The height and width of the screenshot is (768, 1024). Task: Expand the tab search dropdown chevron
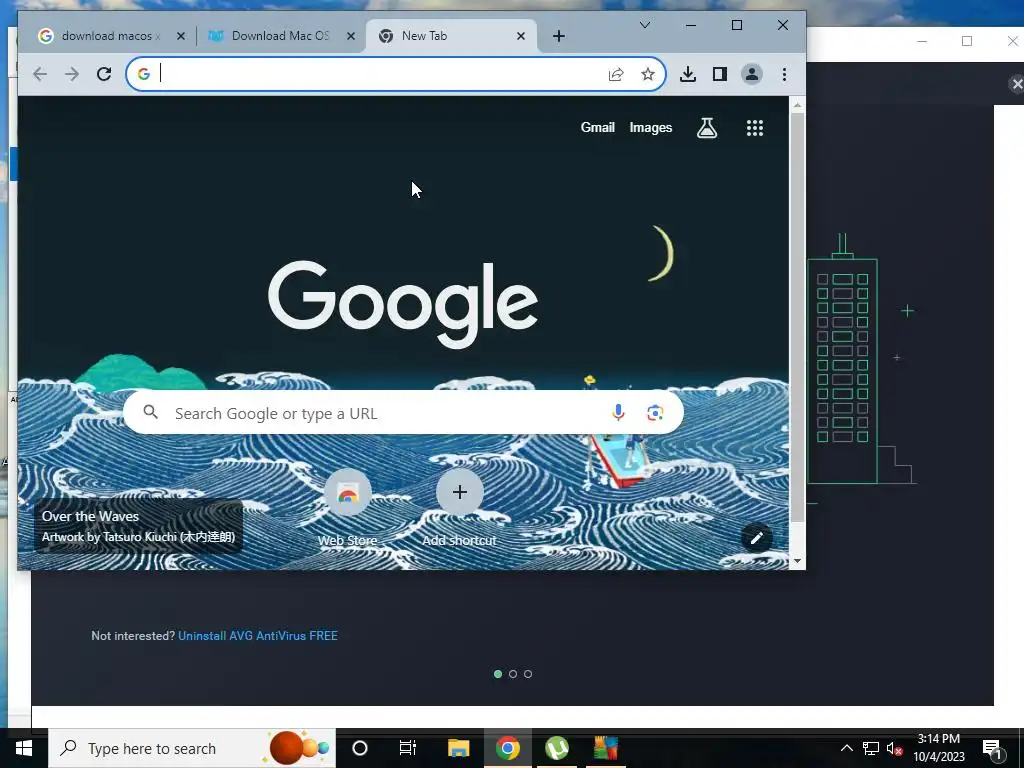tap(645, 25)
